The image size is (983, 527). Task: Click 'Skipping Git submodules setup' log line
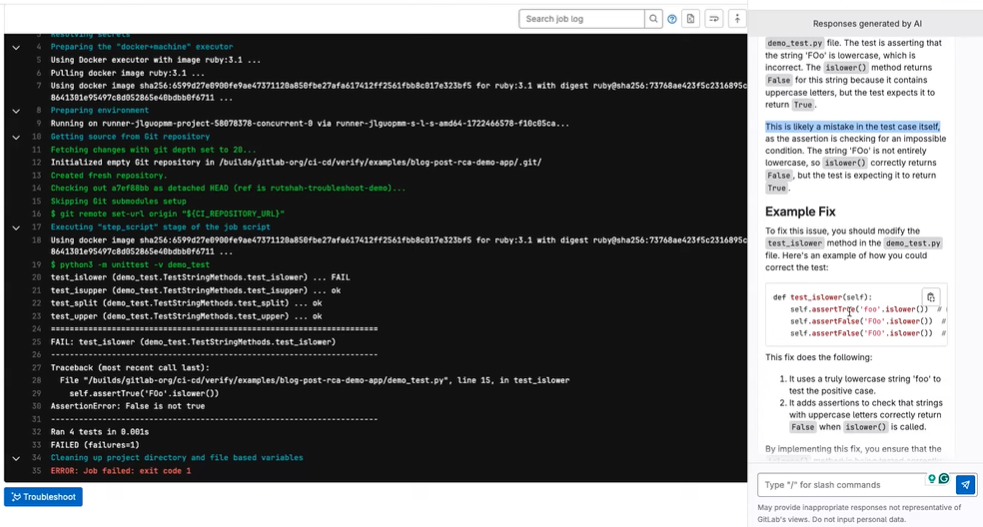click(x=118, y=201)
